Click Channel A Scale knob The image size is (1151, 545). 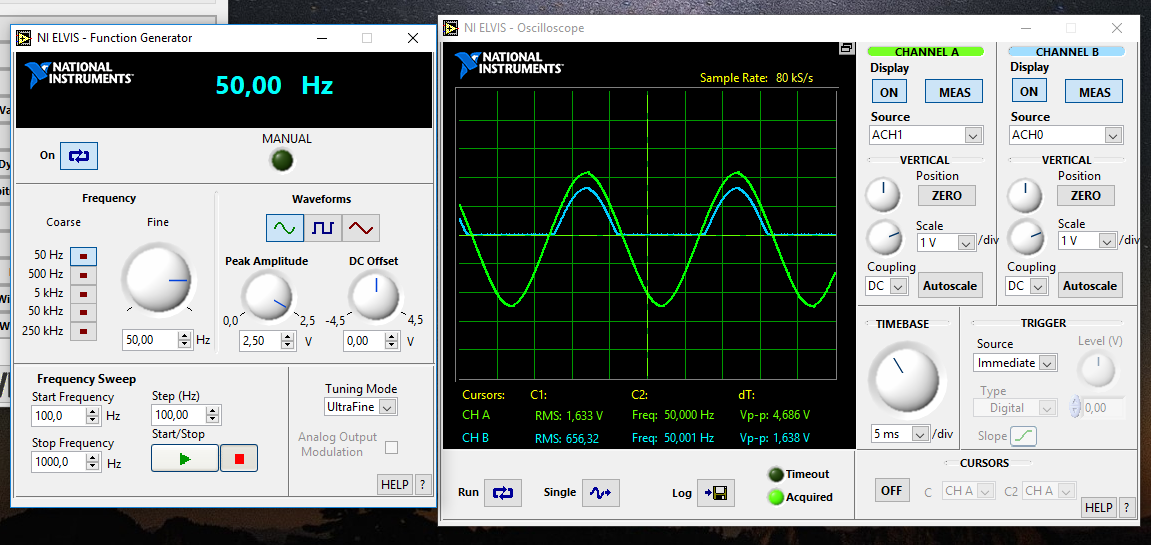click(885, 237)
